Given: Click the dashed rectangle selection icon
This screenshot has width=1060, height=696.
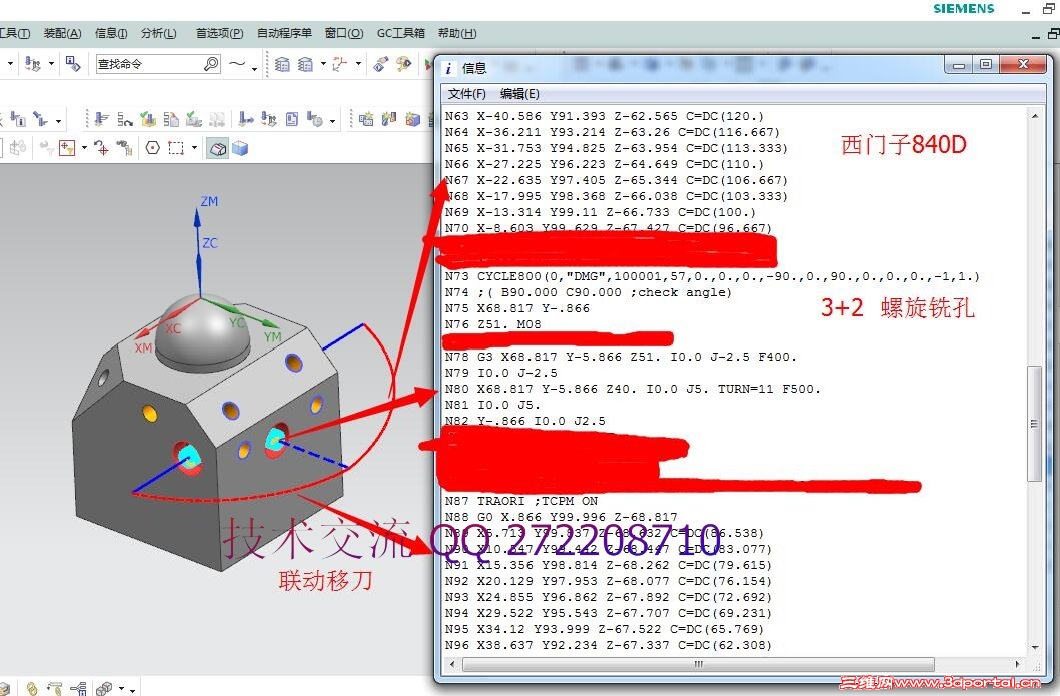Looking at the screenshot, I should pos(176,148).
